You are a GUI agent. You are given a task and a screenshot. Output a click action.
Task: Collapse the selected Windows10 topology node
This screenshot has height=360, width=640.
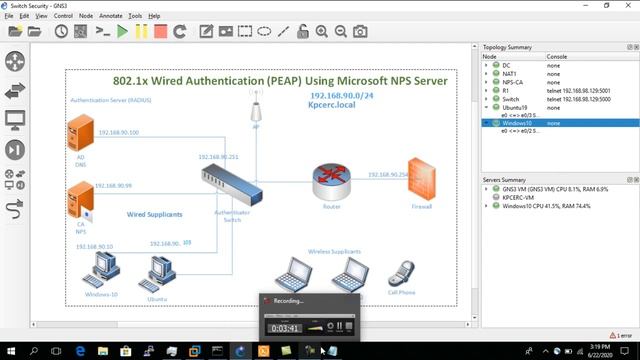(x=486, y=123)
